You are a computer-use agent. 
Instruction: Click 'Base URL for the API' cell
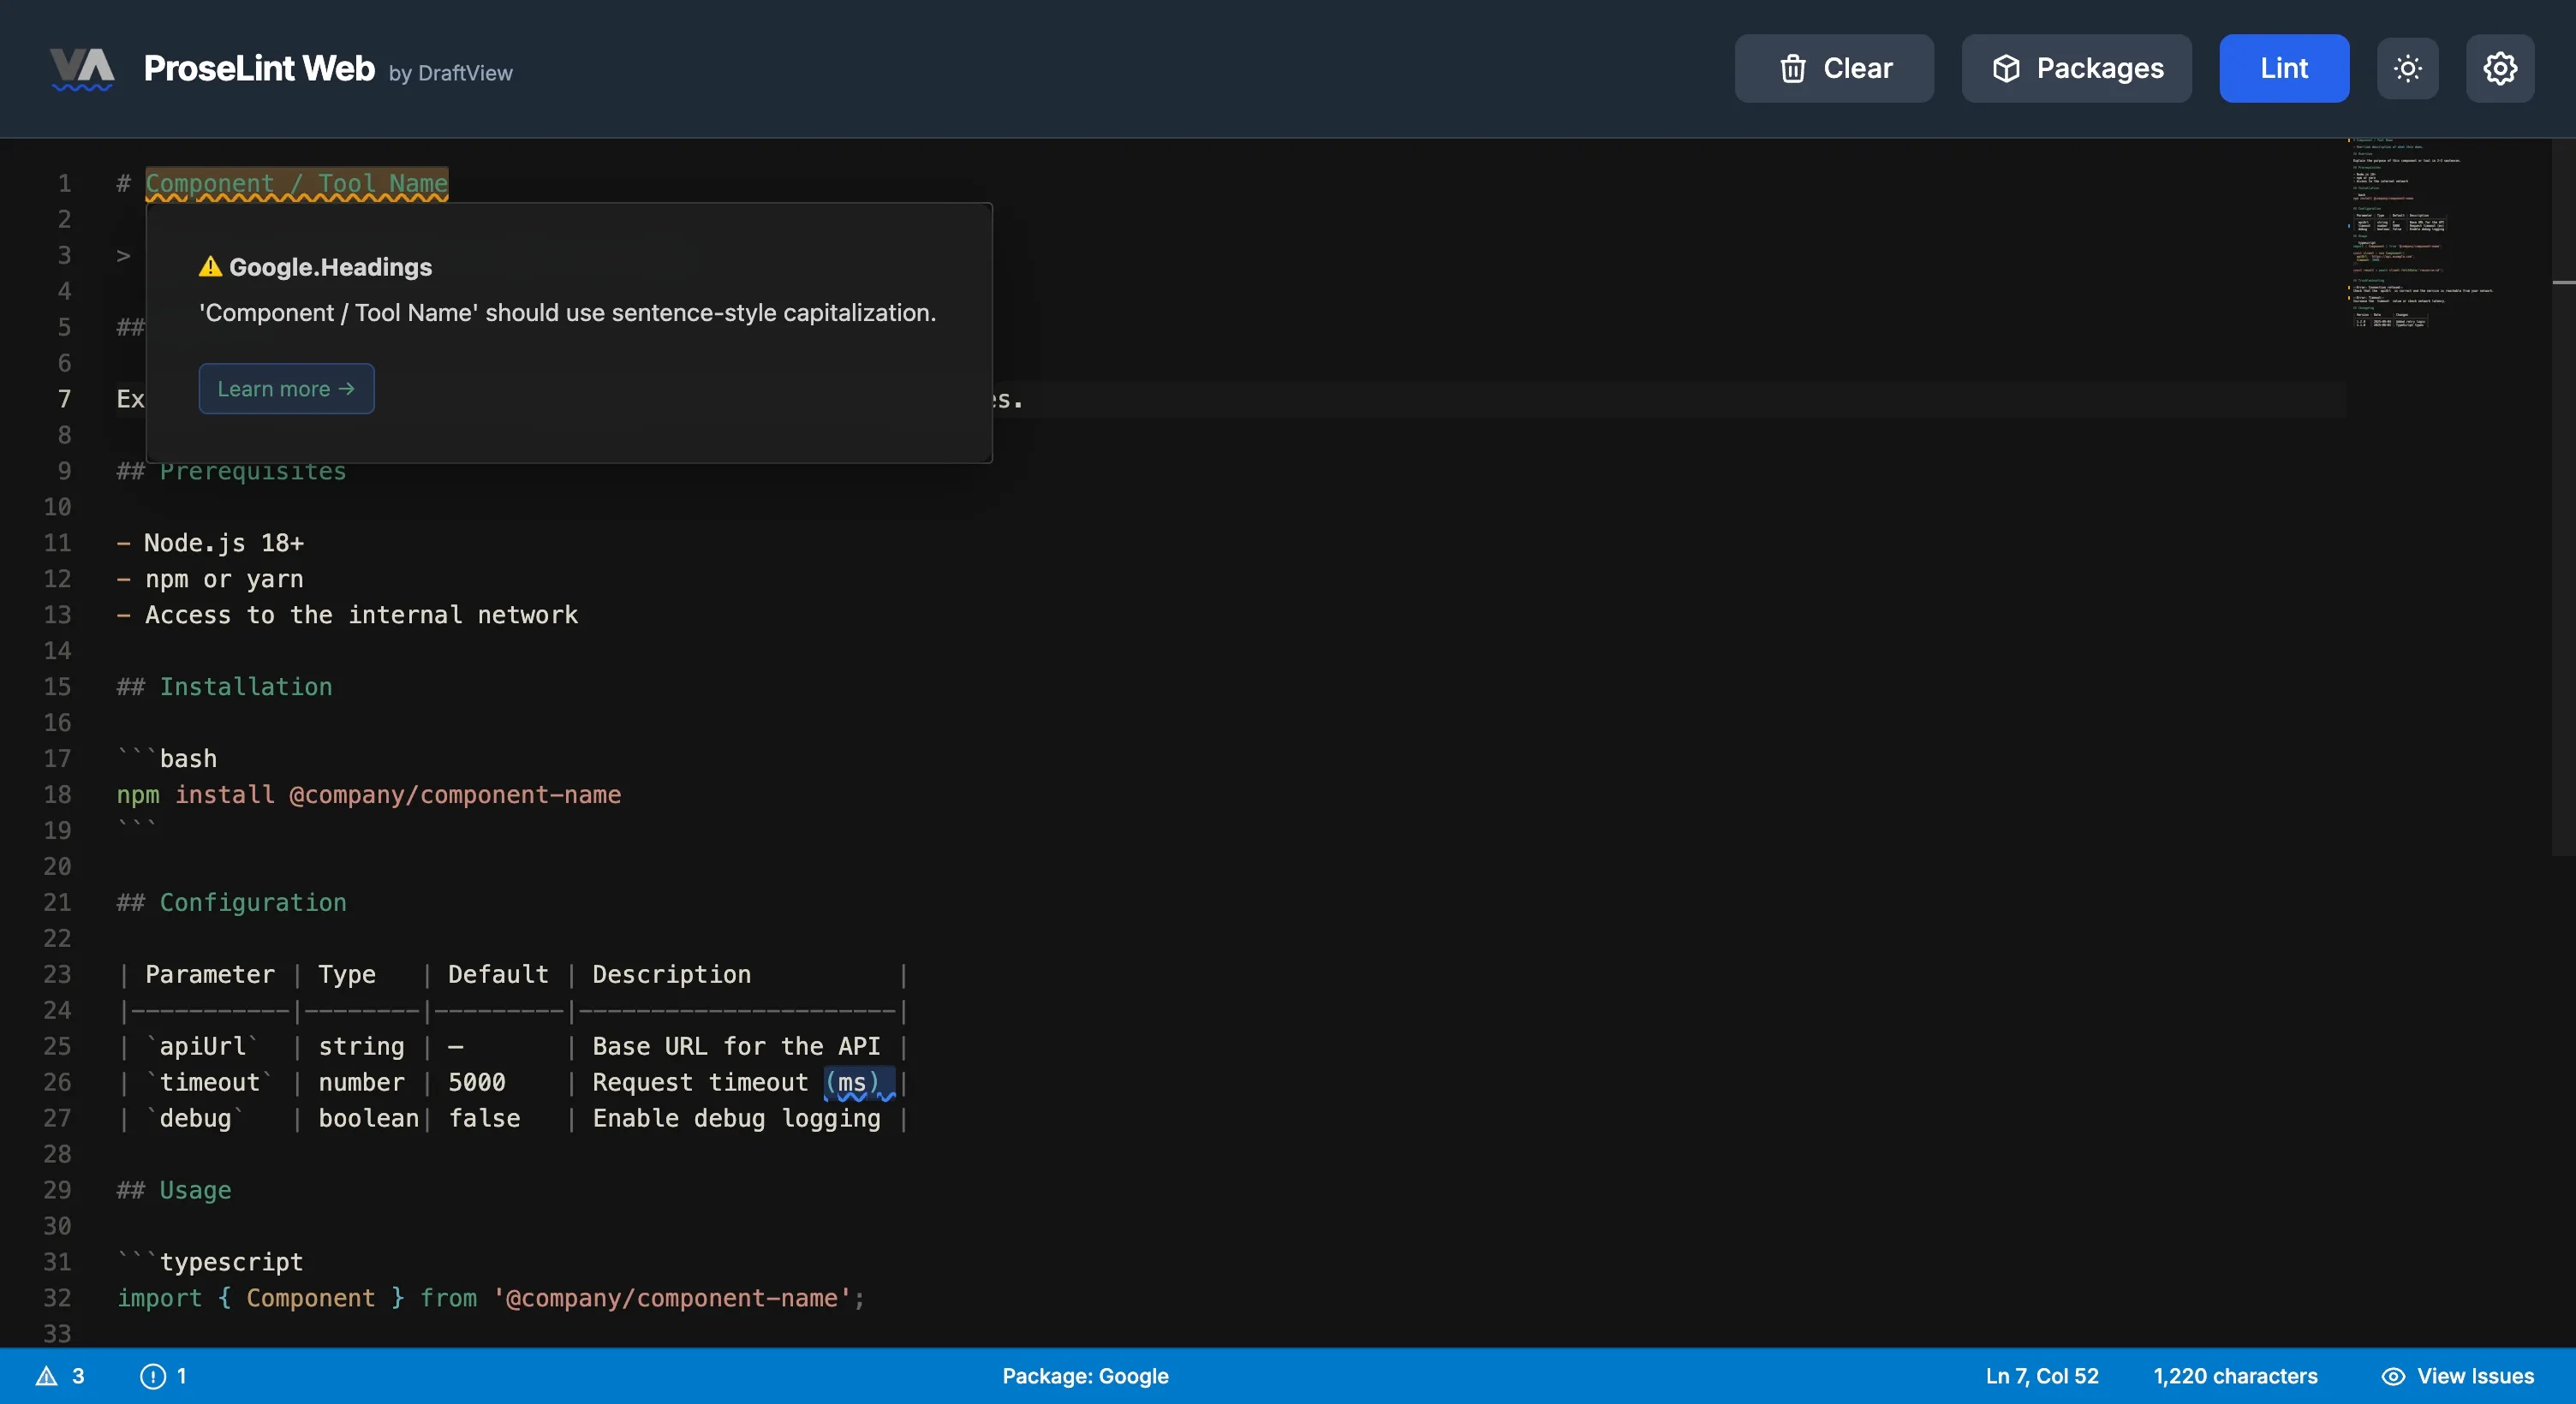(736, 1047)
